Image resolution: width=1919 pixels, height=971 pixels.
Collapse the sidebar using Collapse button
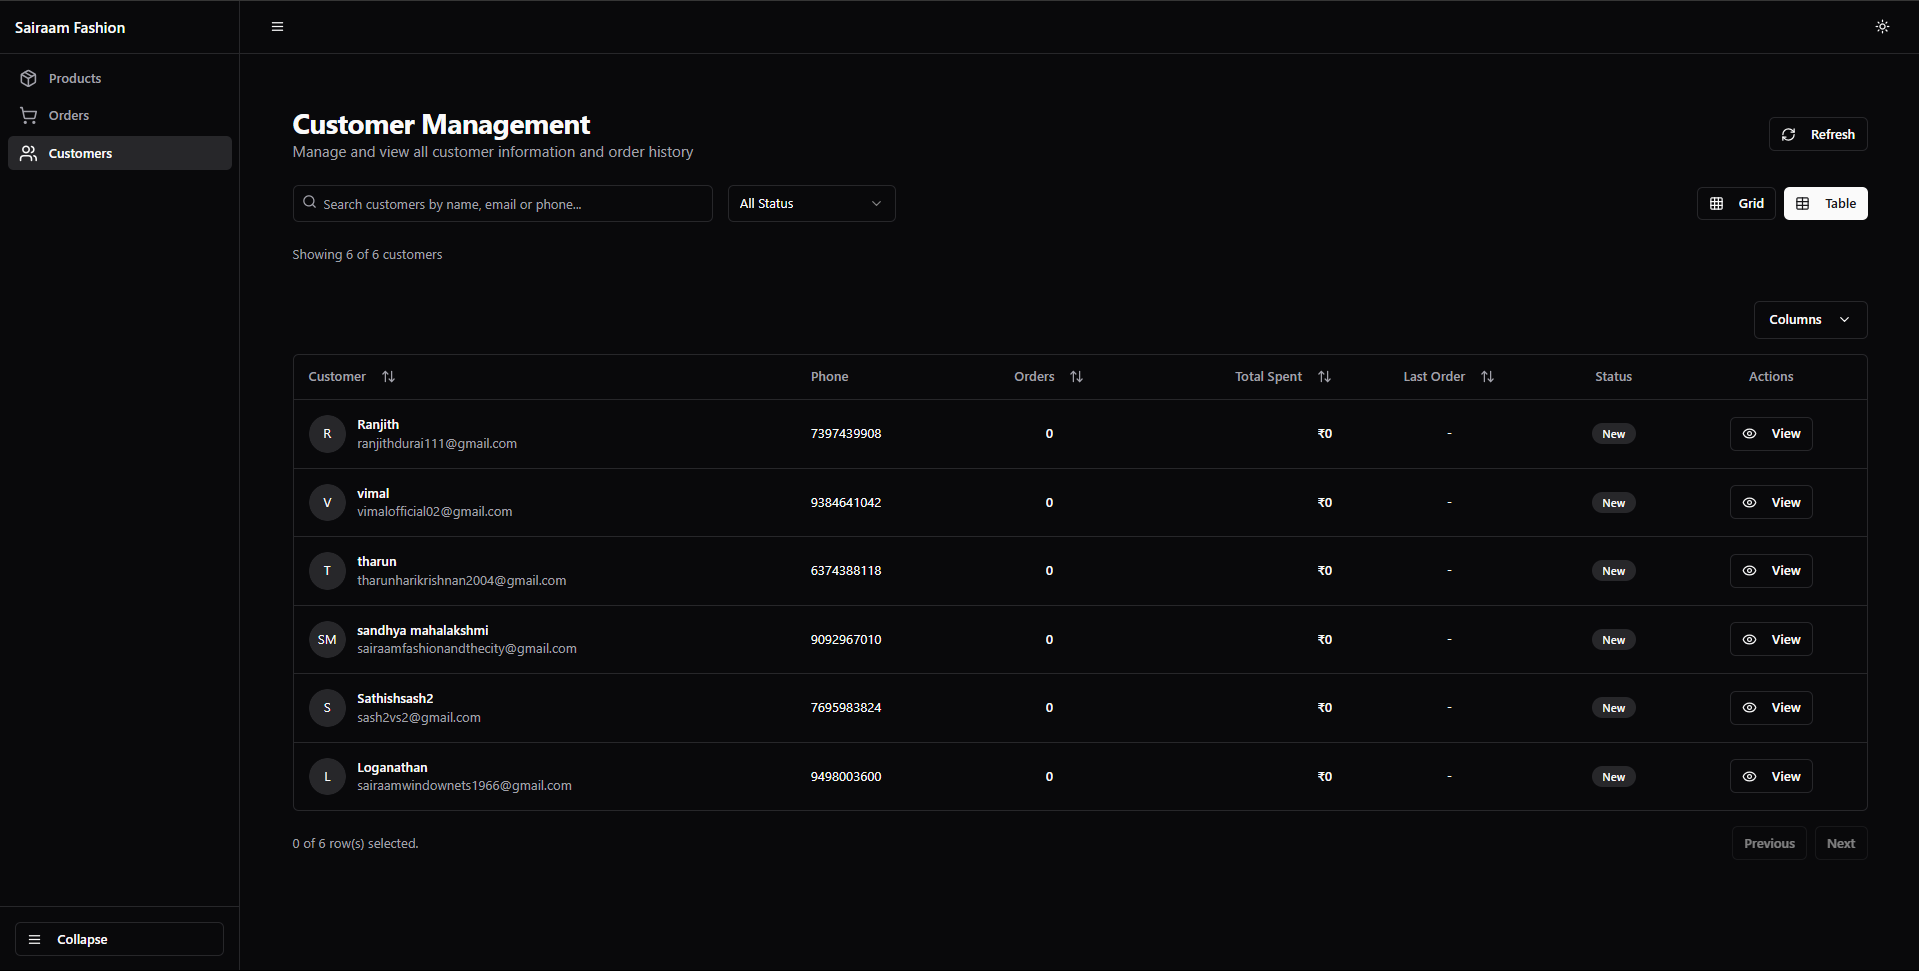click(119, 939)
